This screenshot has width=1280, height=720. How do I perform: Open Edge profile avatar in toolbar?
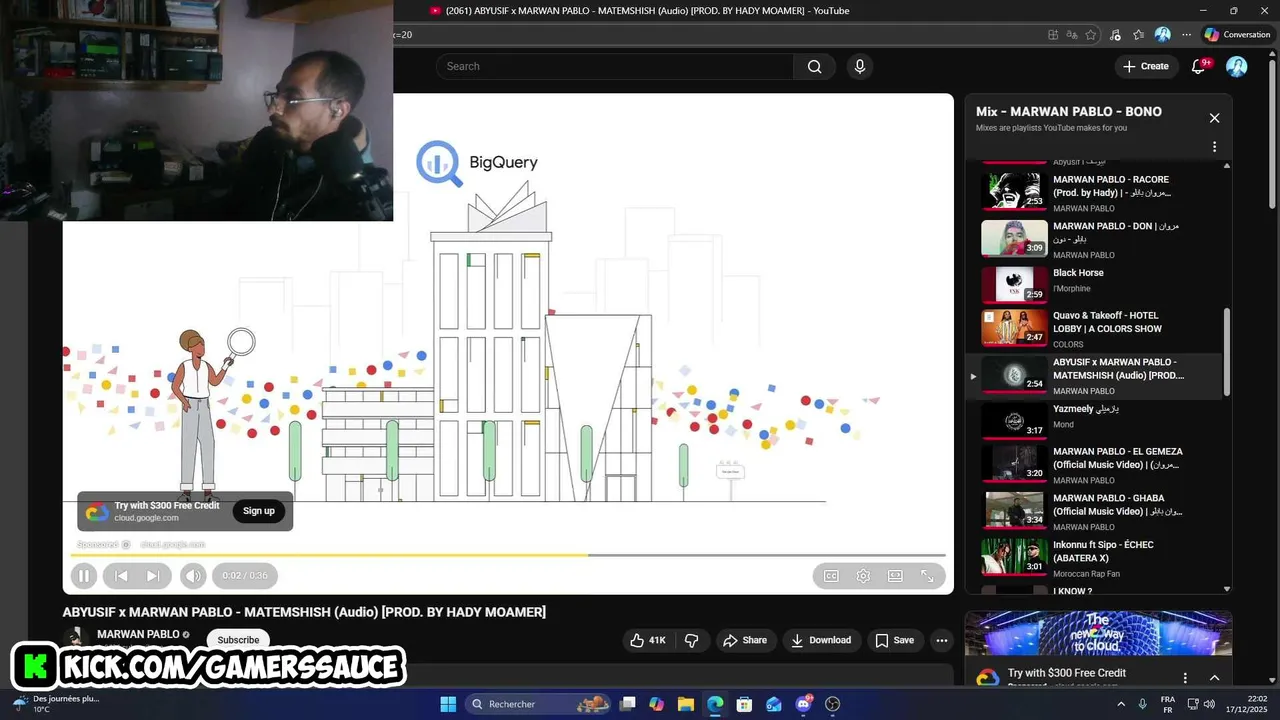(1163, 34)
